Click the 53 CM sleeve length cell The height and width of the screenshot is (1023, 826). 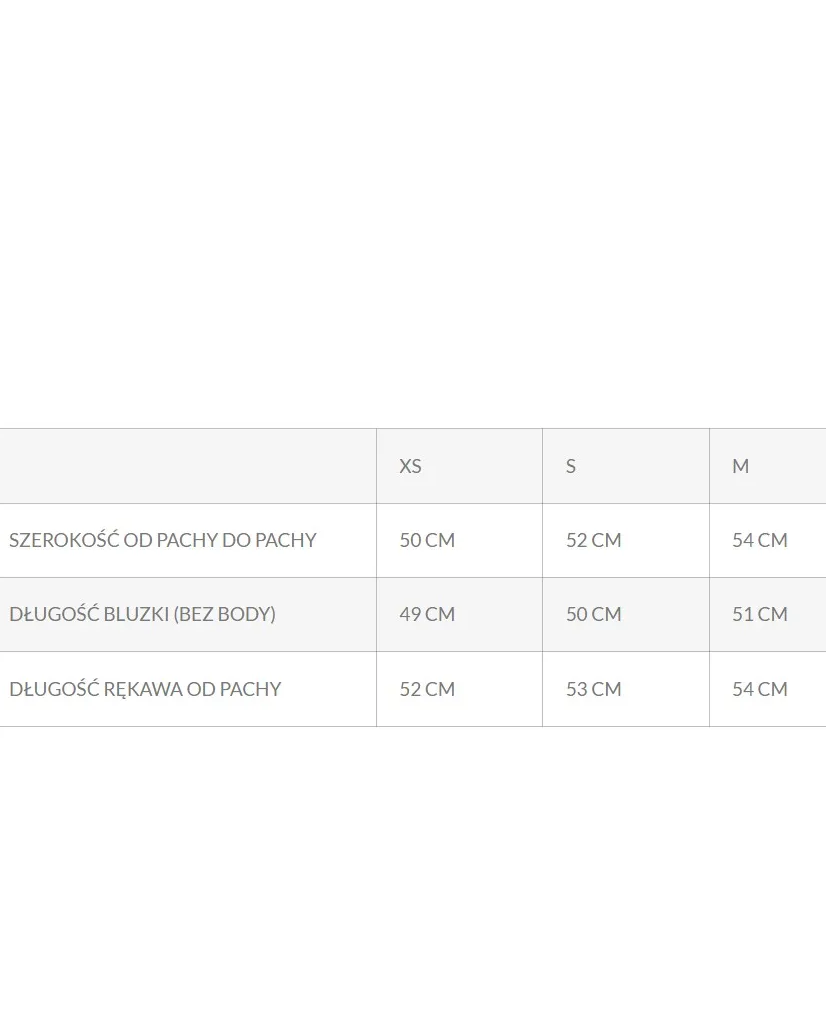click(594, 689)
